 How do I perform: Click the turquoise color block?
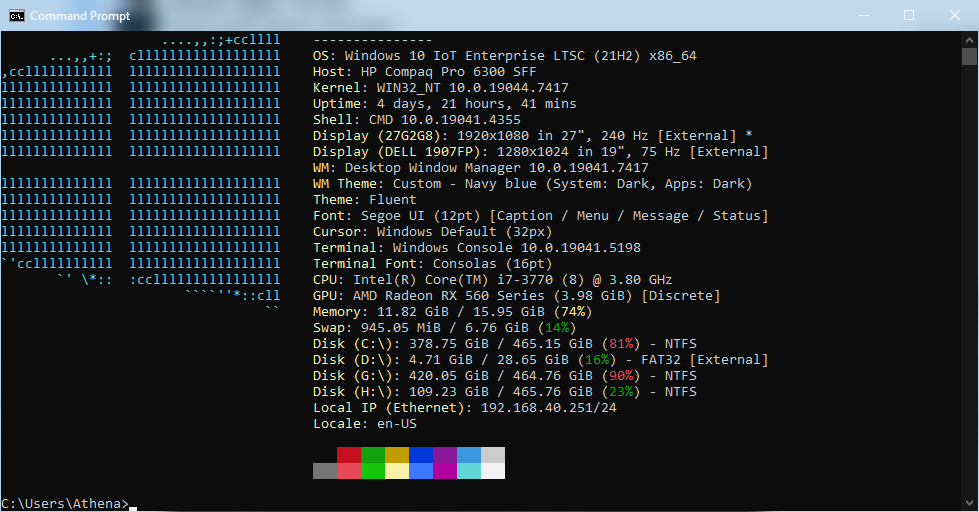click(x=469, y=471)
